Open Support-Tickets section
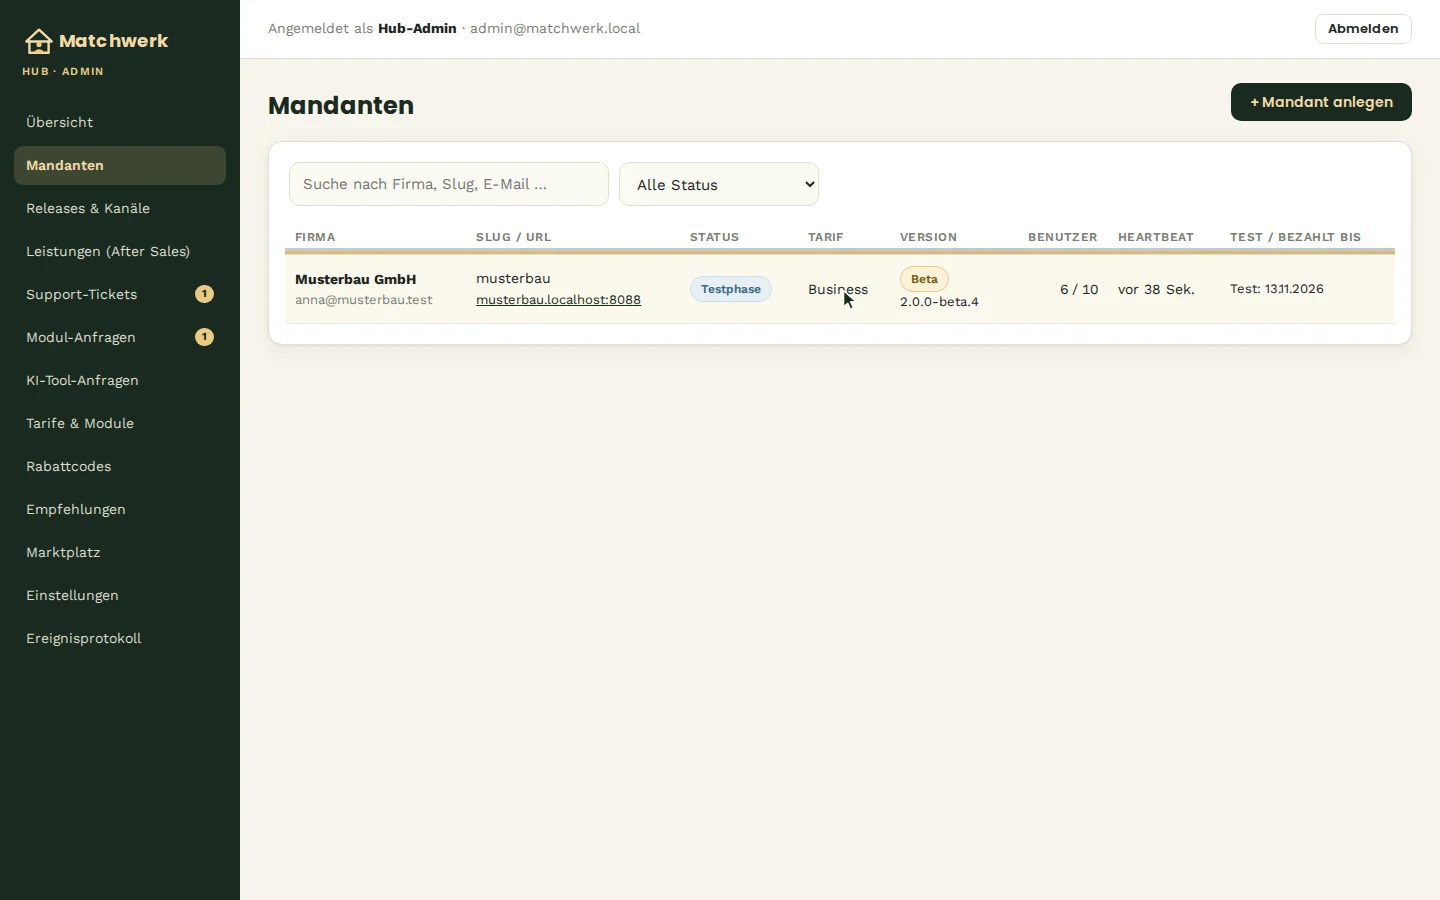Viewport: 1440px width, 900px height. [x=120, y=294]
